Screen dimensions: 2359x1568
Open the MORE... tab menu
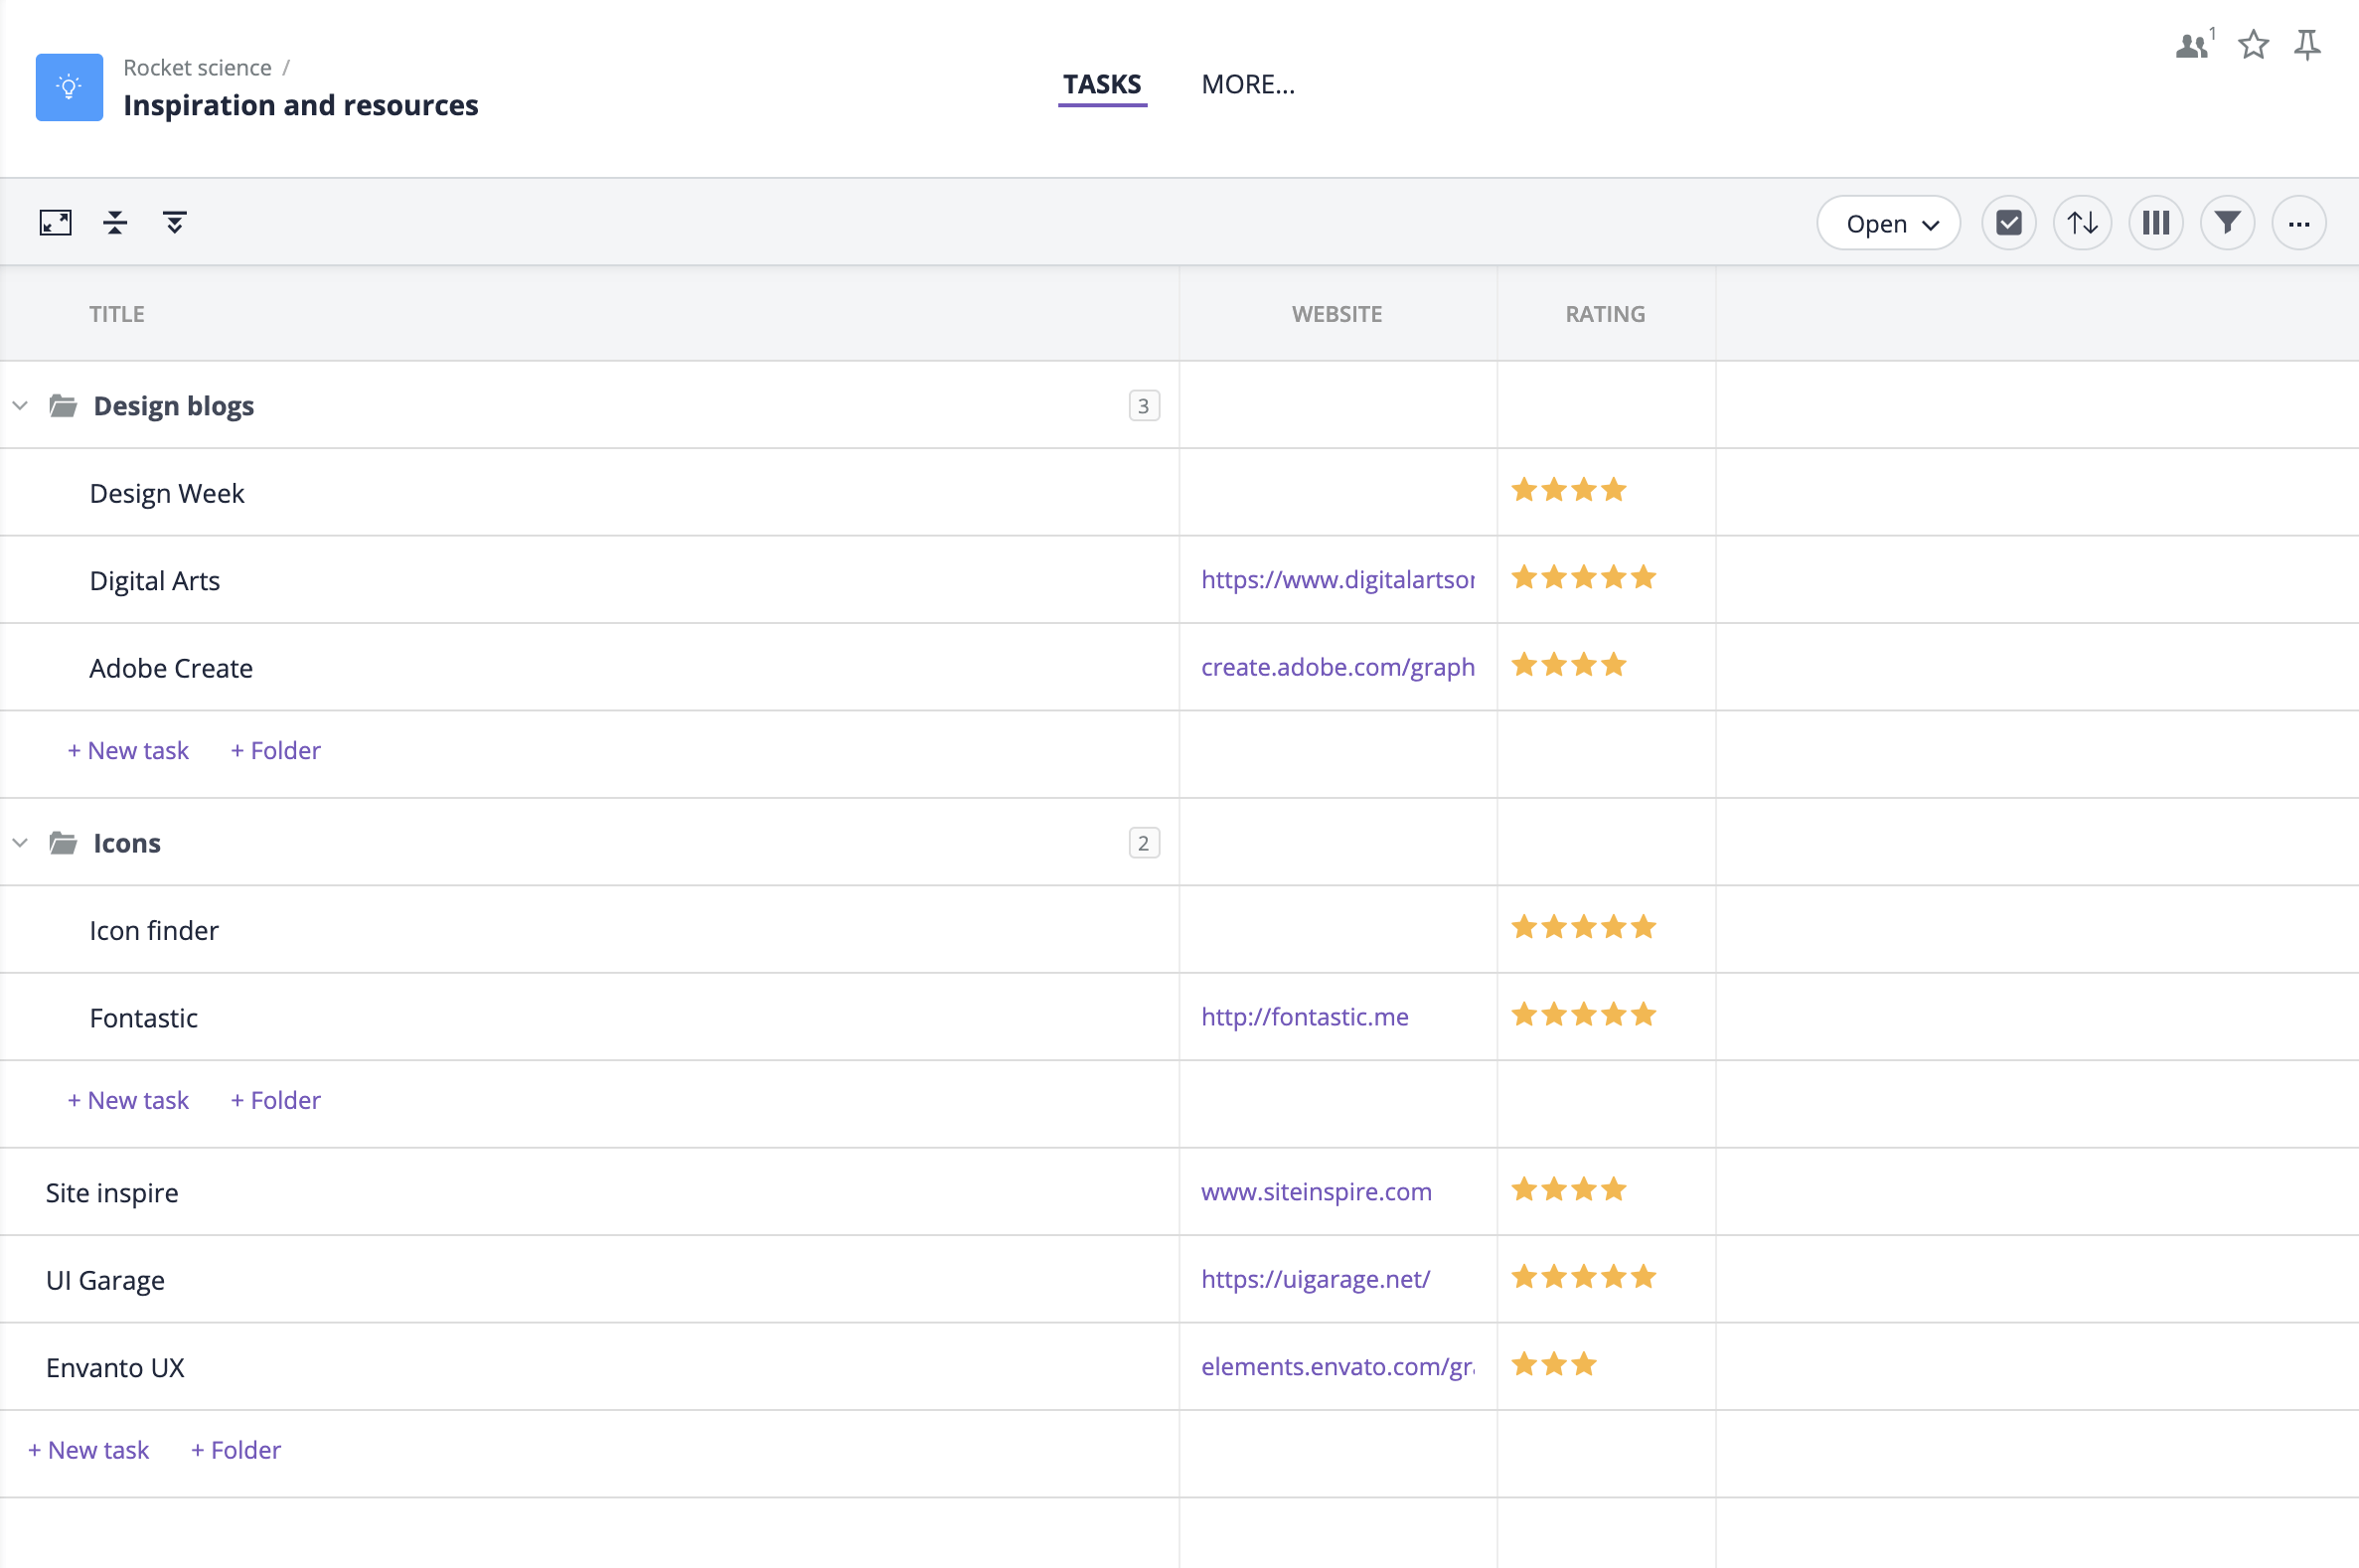(x=1248, y=85)
